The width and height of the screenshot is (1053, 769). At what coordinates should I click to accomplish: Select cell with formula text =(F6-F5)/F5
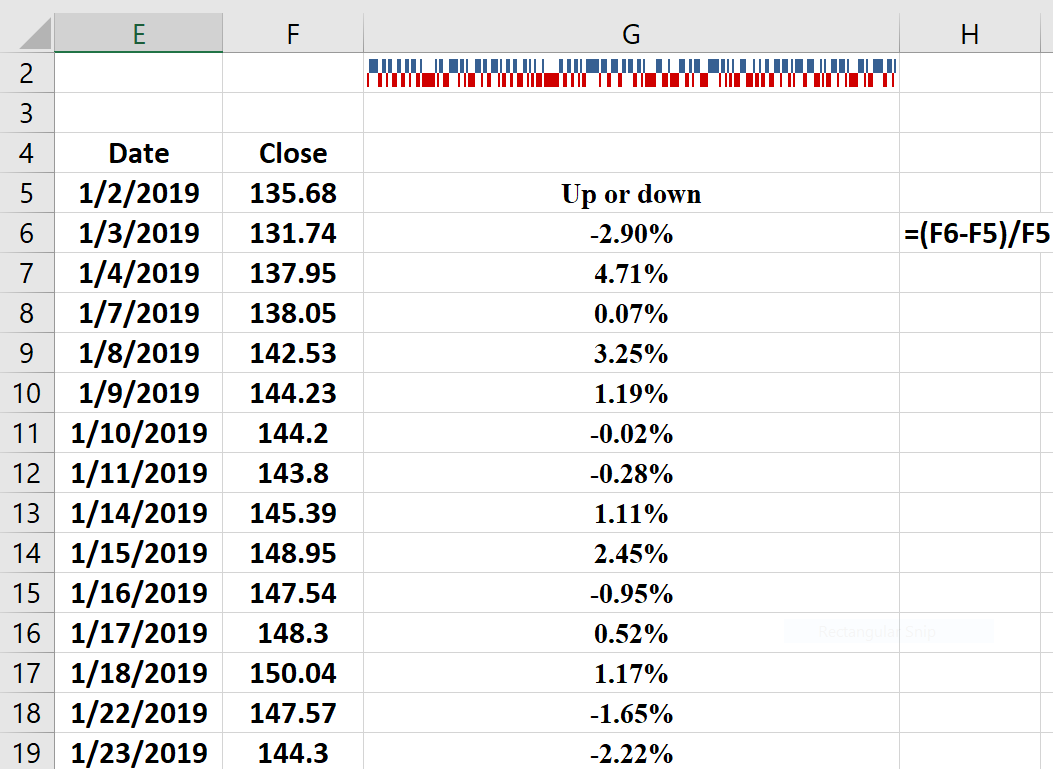point(976,234)
